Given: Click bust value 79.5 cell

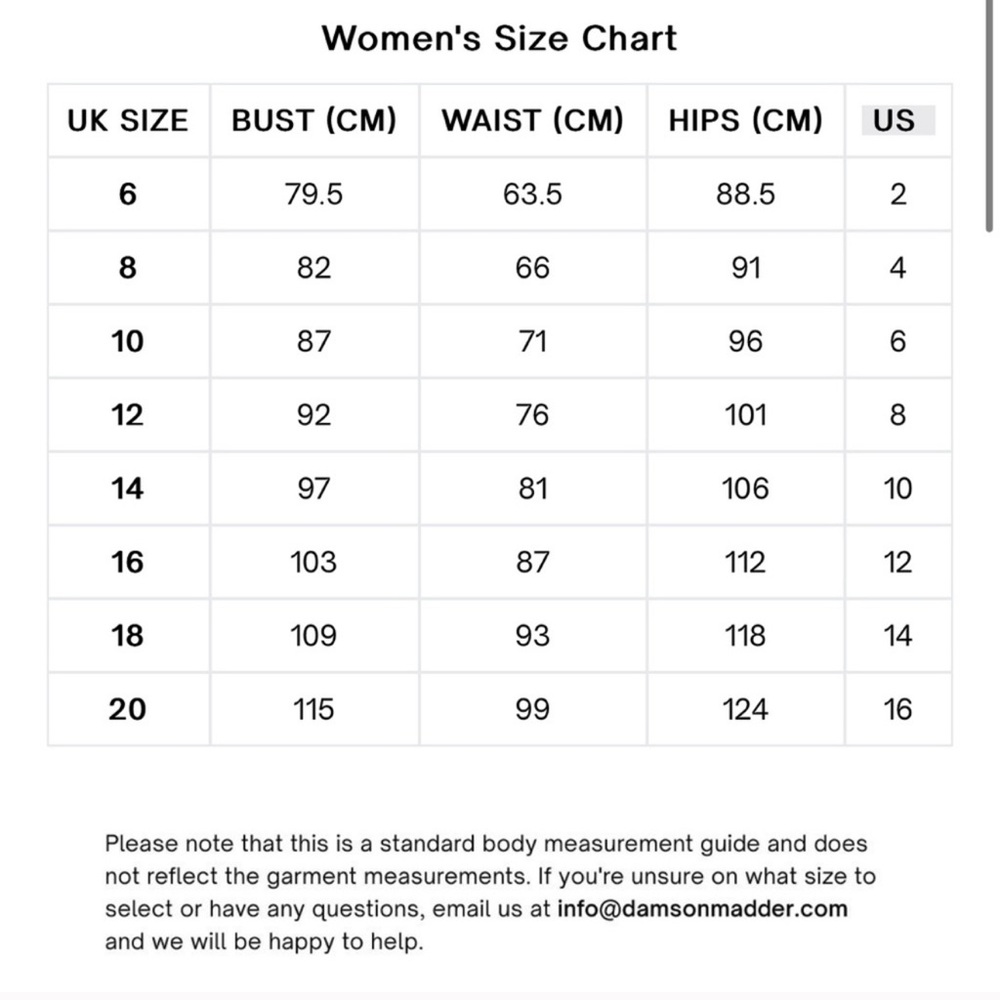Looking at the screenshot, I should pos(314,194).
